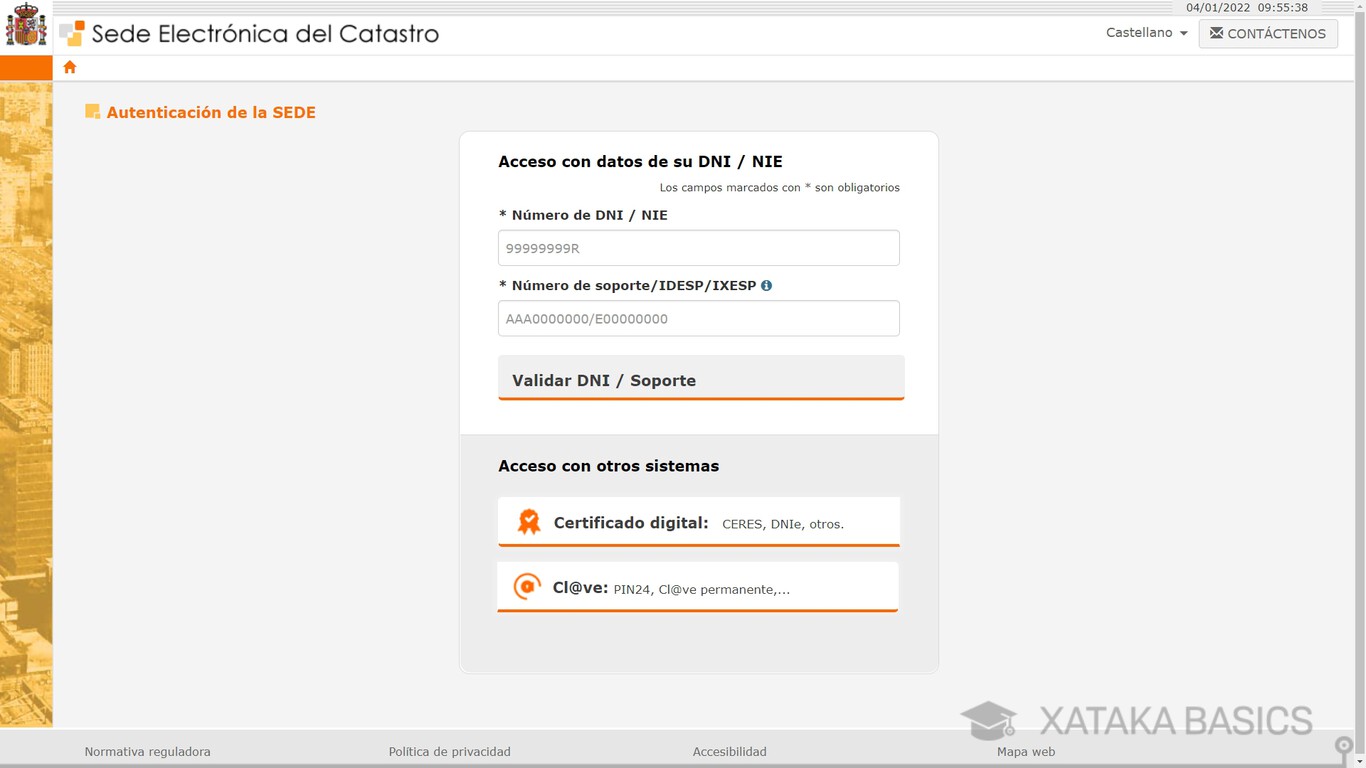1366x768 pixels.
Task: Click the Accesibilidad footer entry
Action: coord(729,751)
